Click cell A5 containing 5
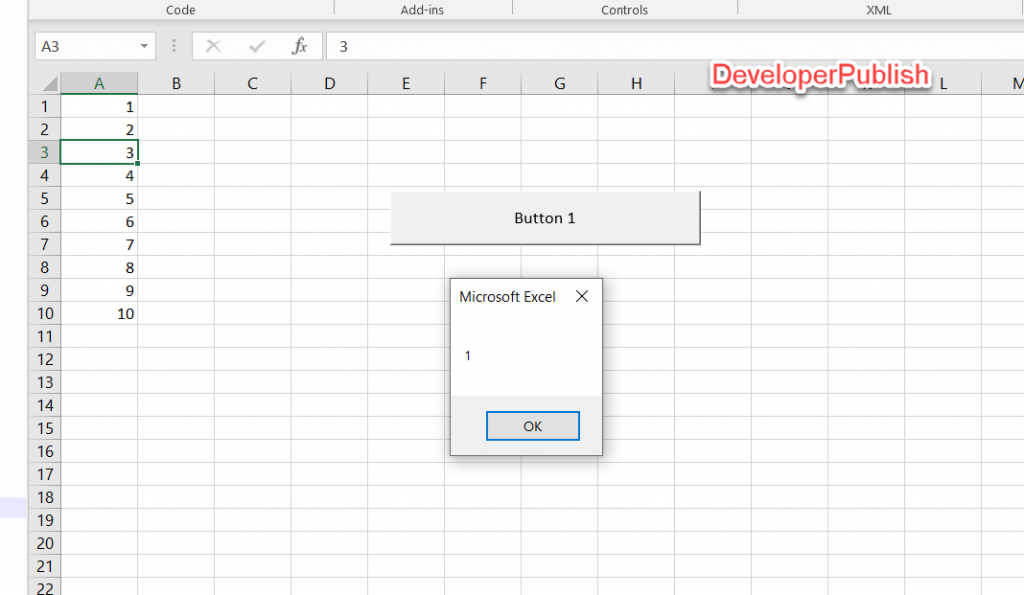 coord(99,199)
